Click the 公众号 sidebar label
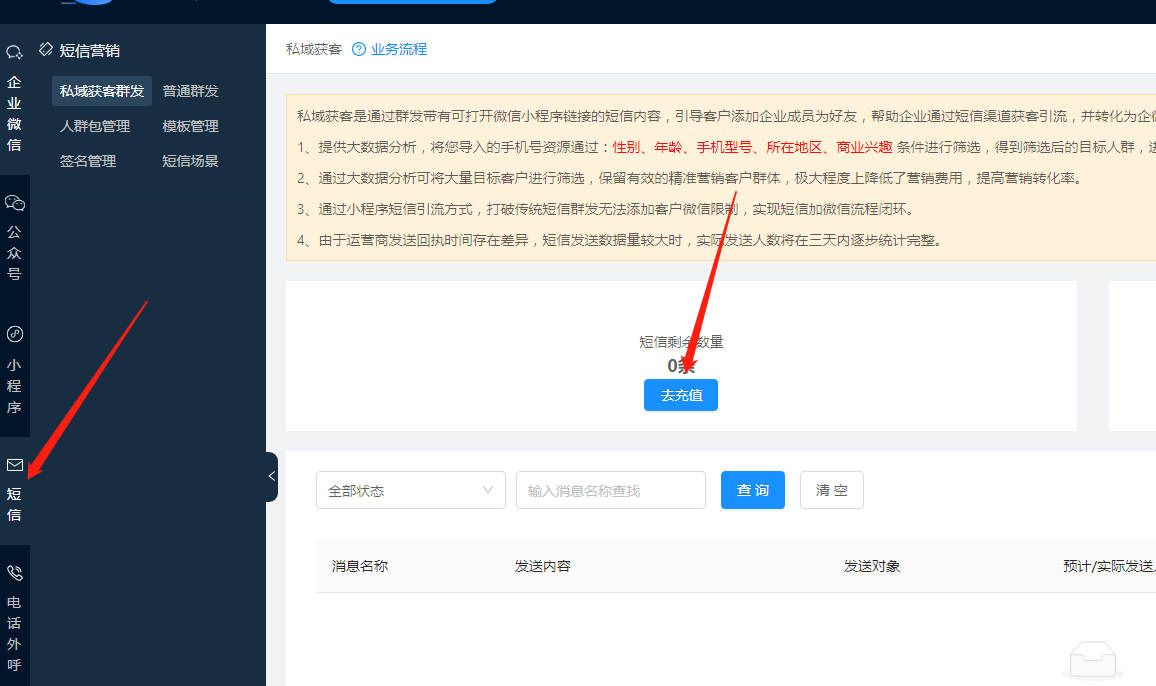Image resolution: width=1156 pixels, height=686 pixels. tap(14, 253)
